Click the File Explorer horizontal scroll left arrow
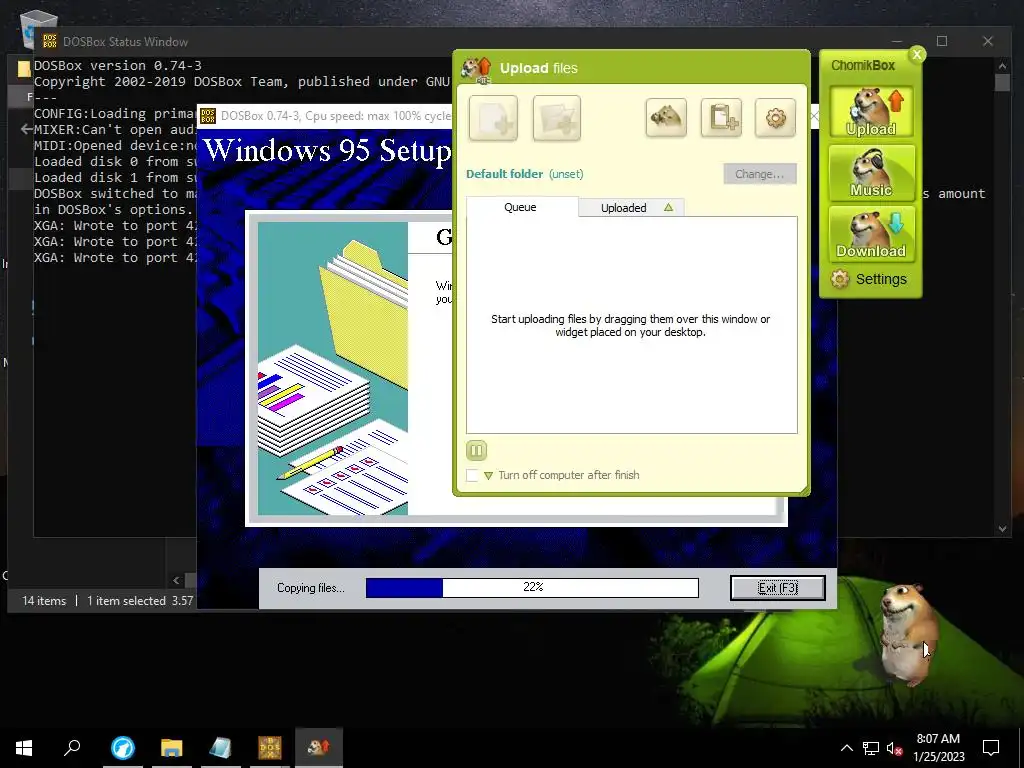Screen dimensions: 1024x768 click(176, 580)
